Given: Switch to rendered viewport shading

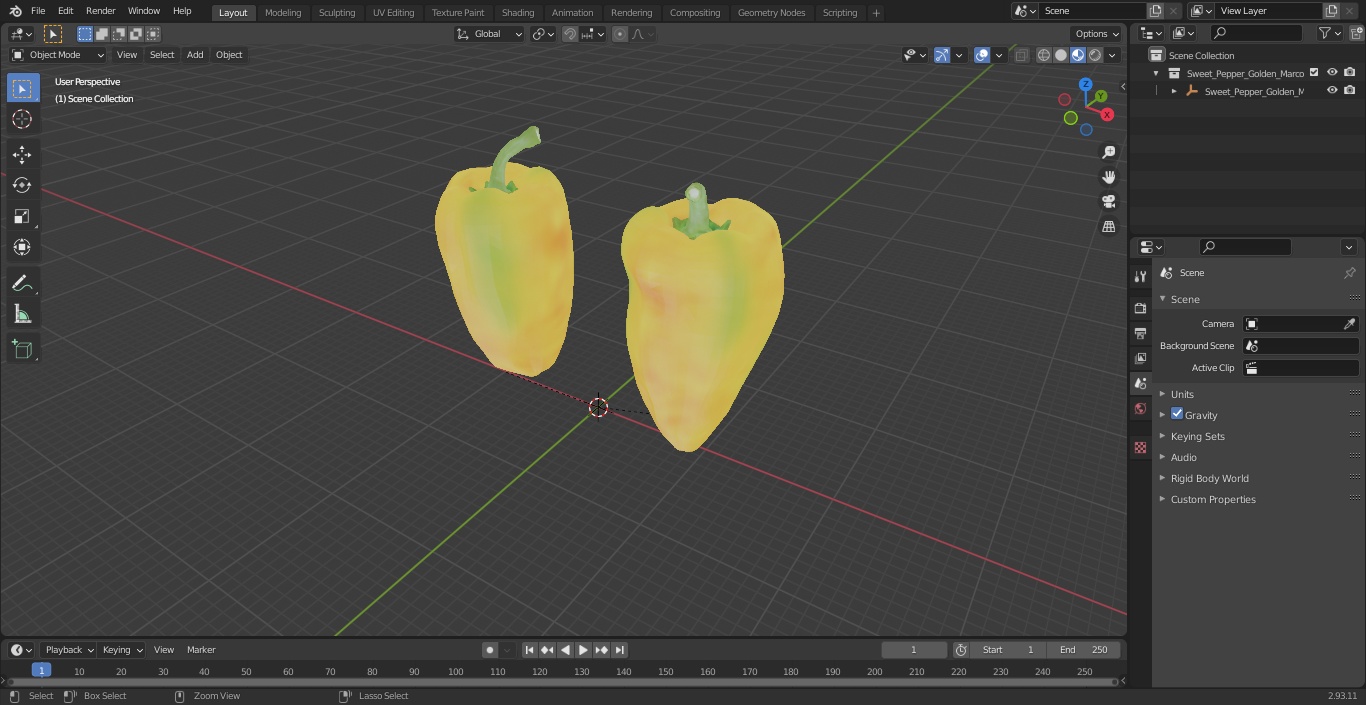Looking at the screenshot, I should (1095, 55).
